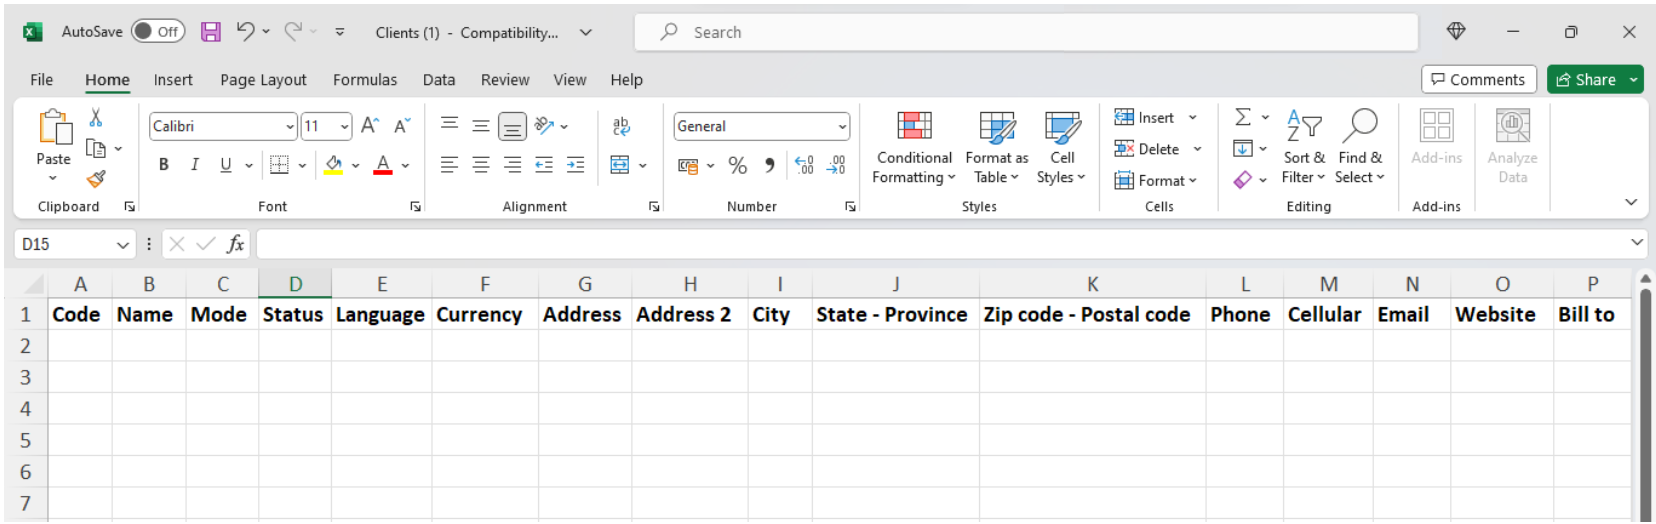The height and width of the screenshot is (524, 1656).
Task: Switch to the Formulas tab
Action: pos(364,80)
